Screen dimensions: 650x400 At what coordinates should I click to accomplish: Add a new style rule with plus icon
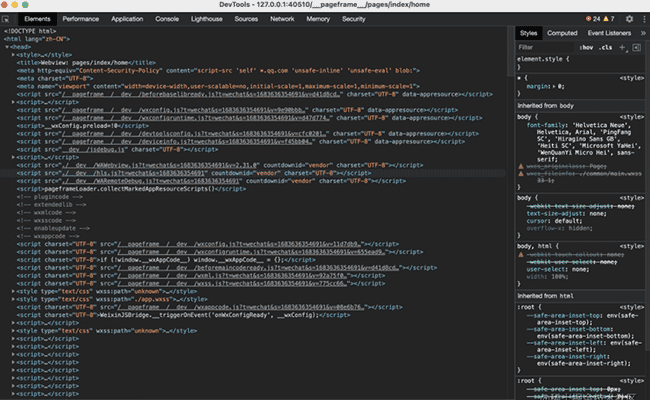pos(622,48)
